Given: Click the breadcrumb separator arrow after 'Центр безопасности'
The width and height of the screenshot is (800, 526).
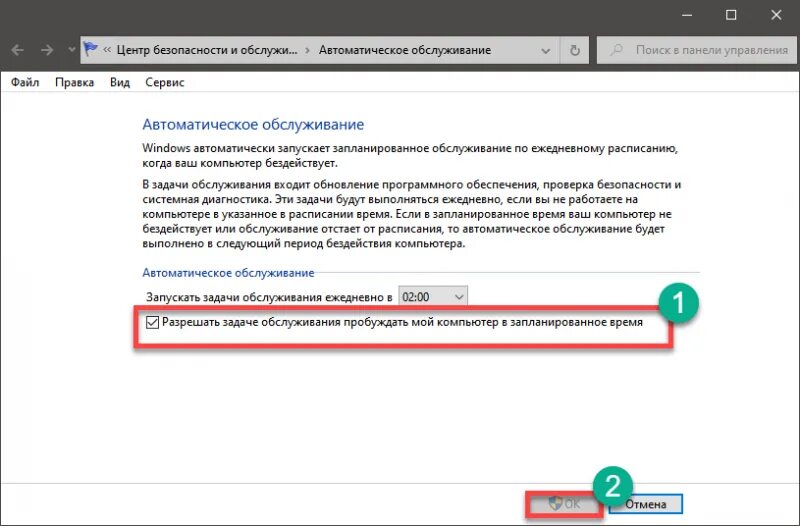Looking at the screenshot, I should coord(308,50).
